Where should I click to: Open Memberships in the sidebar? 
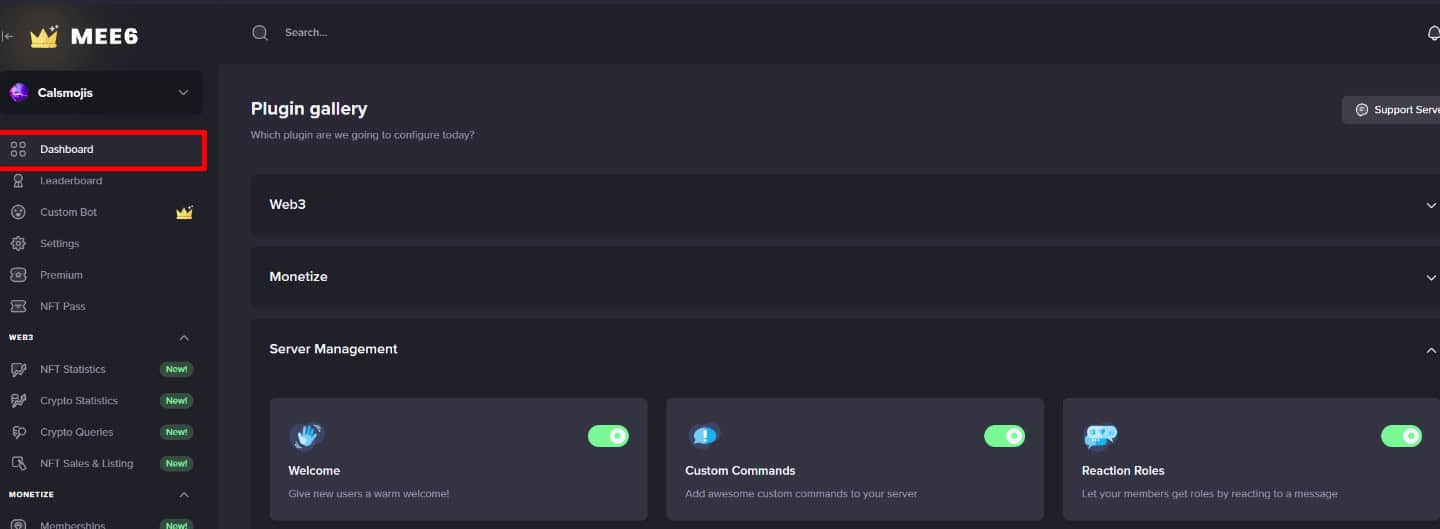pyautogui.click(x=72, y=525)
